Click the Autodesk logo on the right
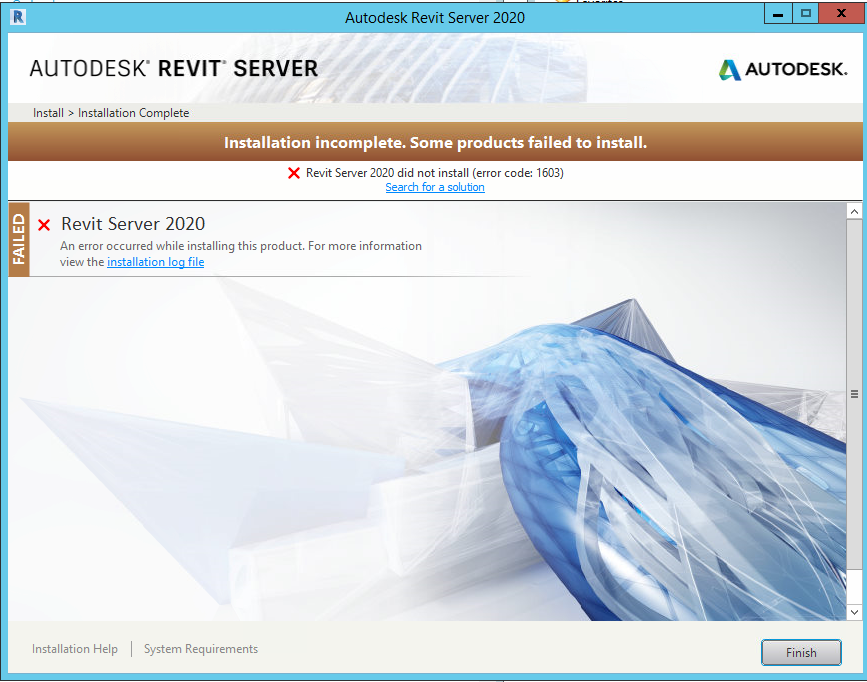Viewport: 867px width, 682px height. [783, 69]
